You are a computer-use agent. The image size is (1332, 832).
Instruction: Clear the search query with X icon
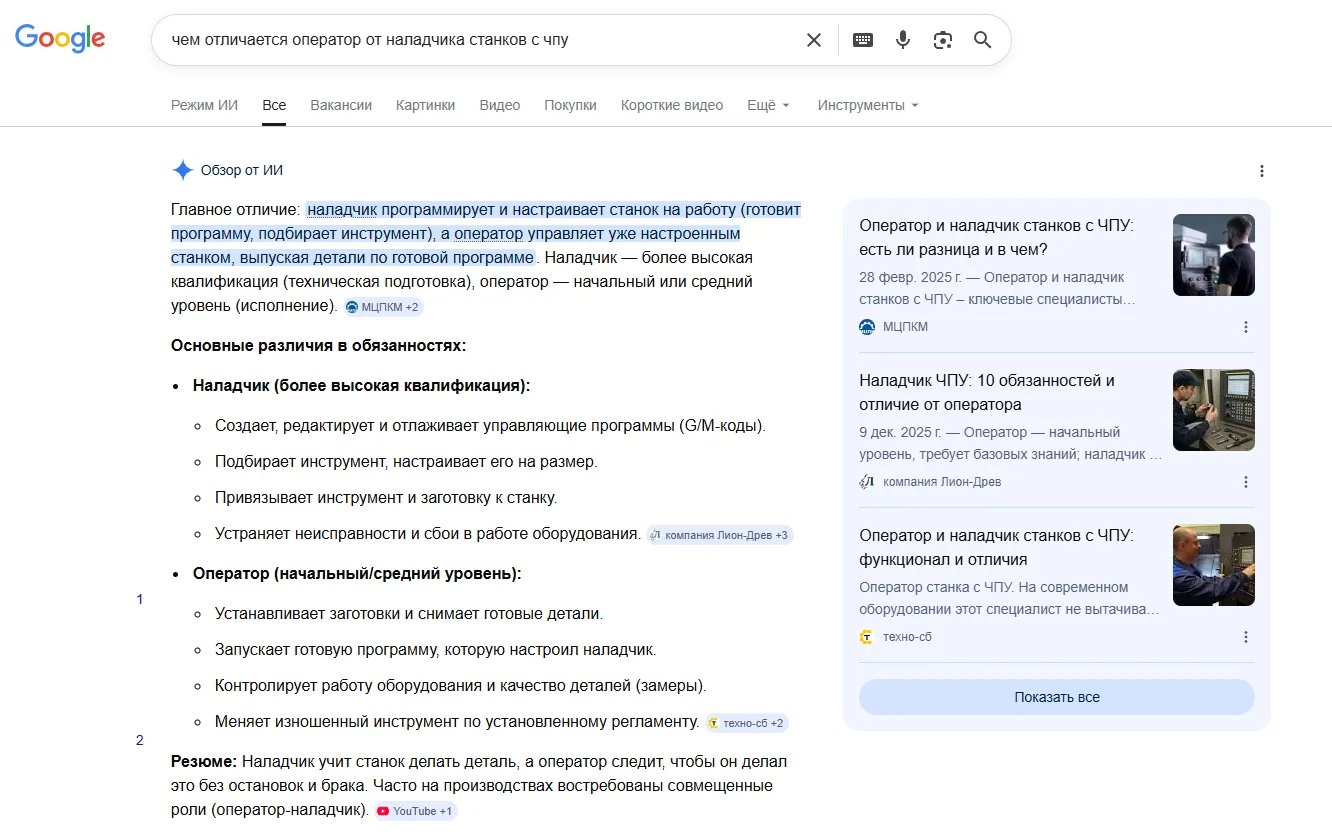pyautogui.click(x=814, y=40)
